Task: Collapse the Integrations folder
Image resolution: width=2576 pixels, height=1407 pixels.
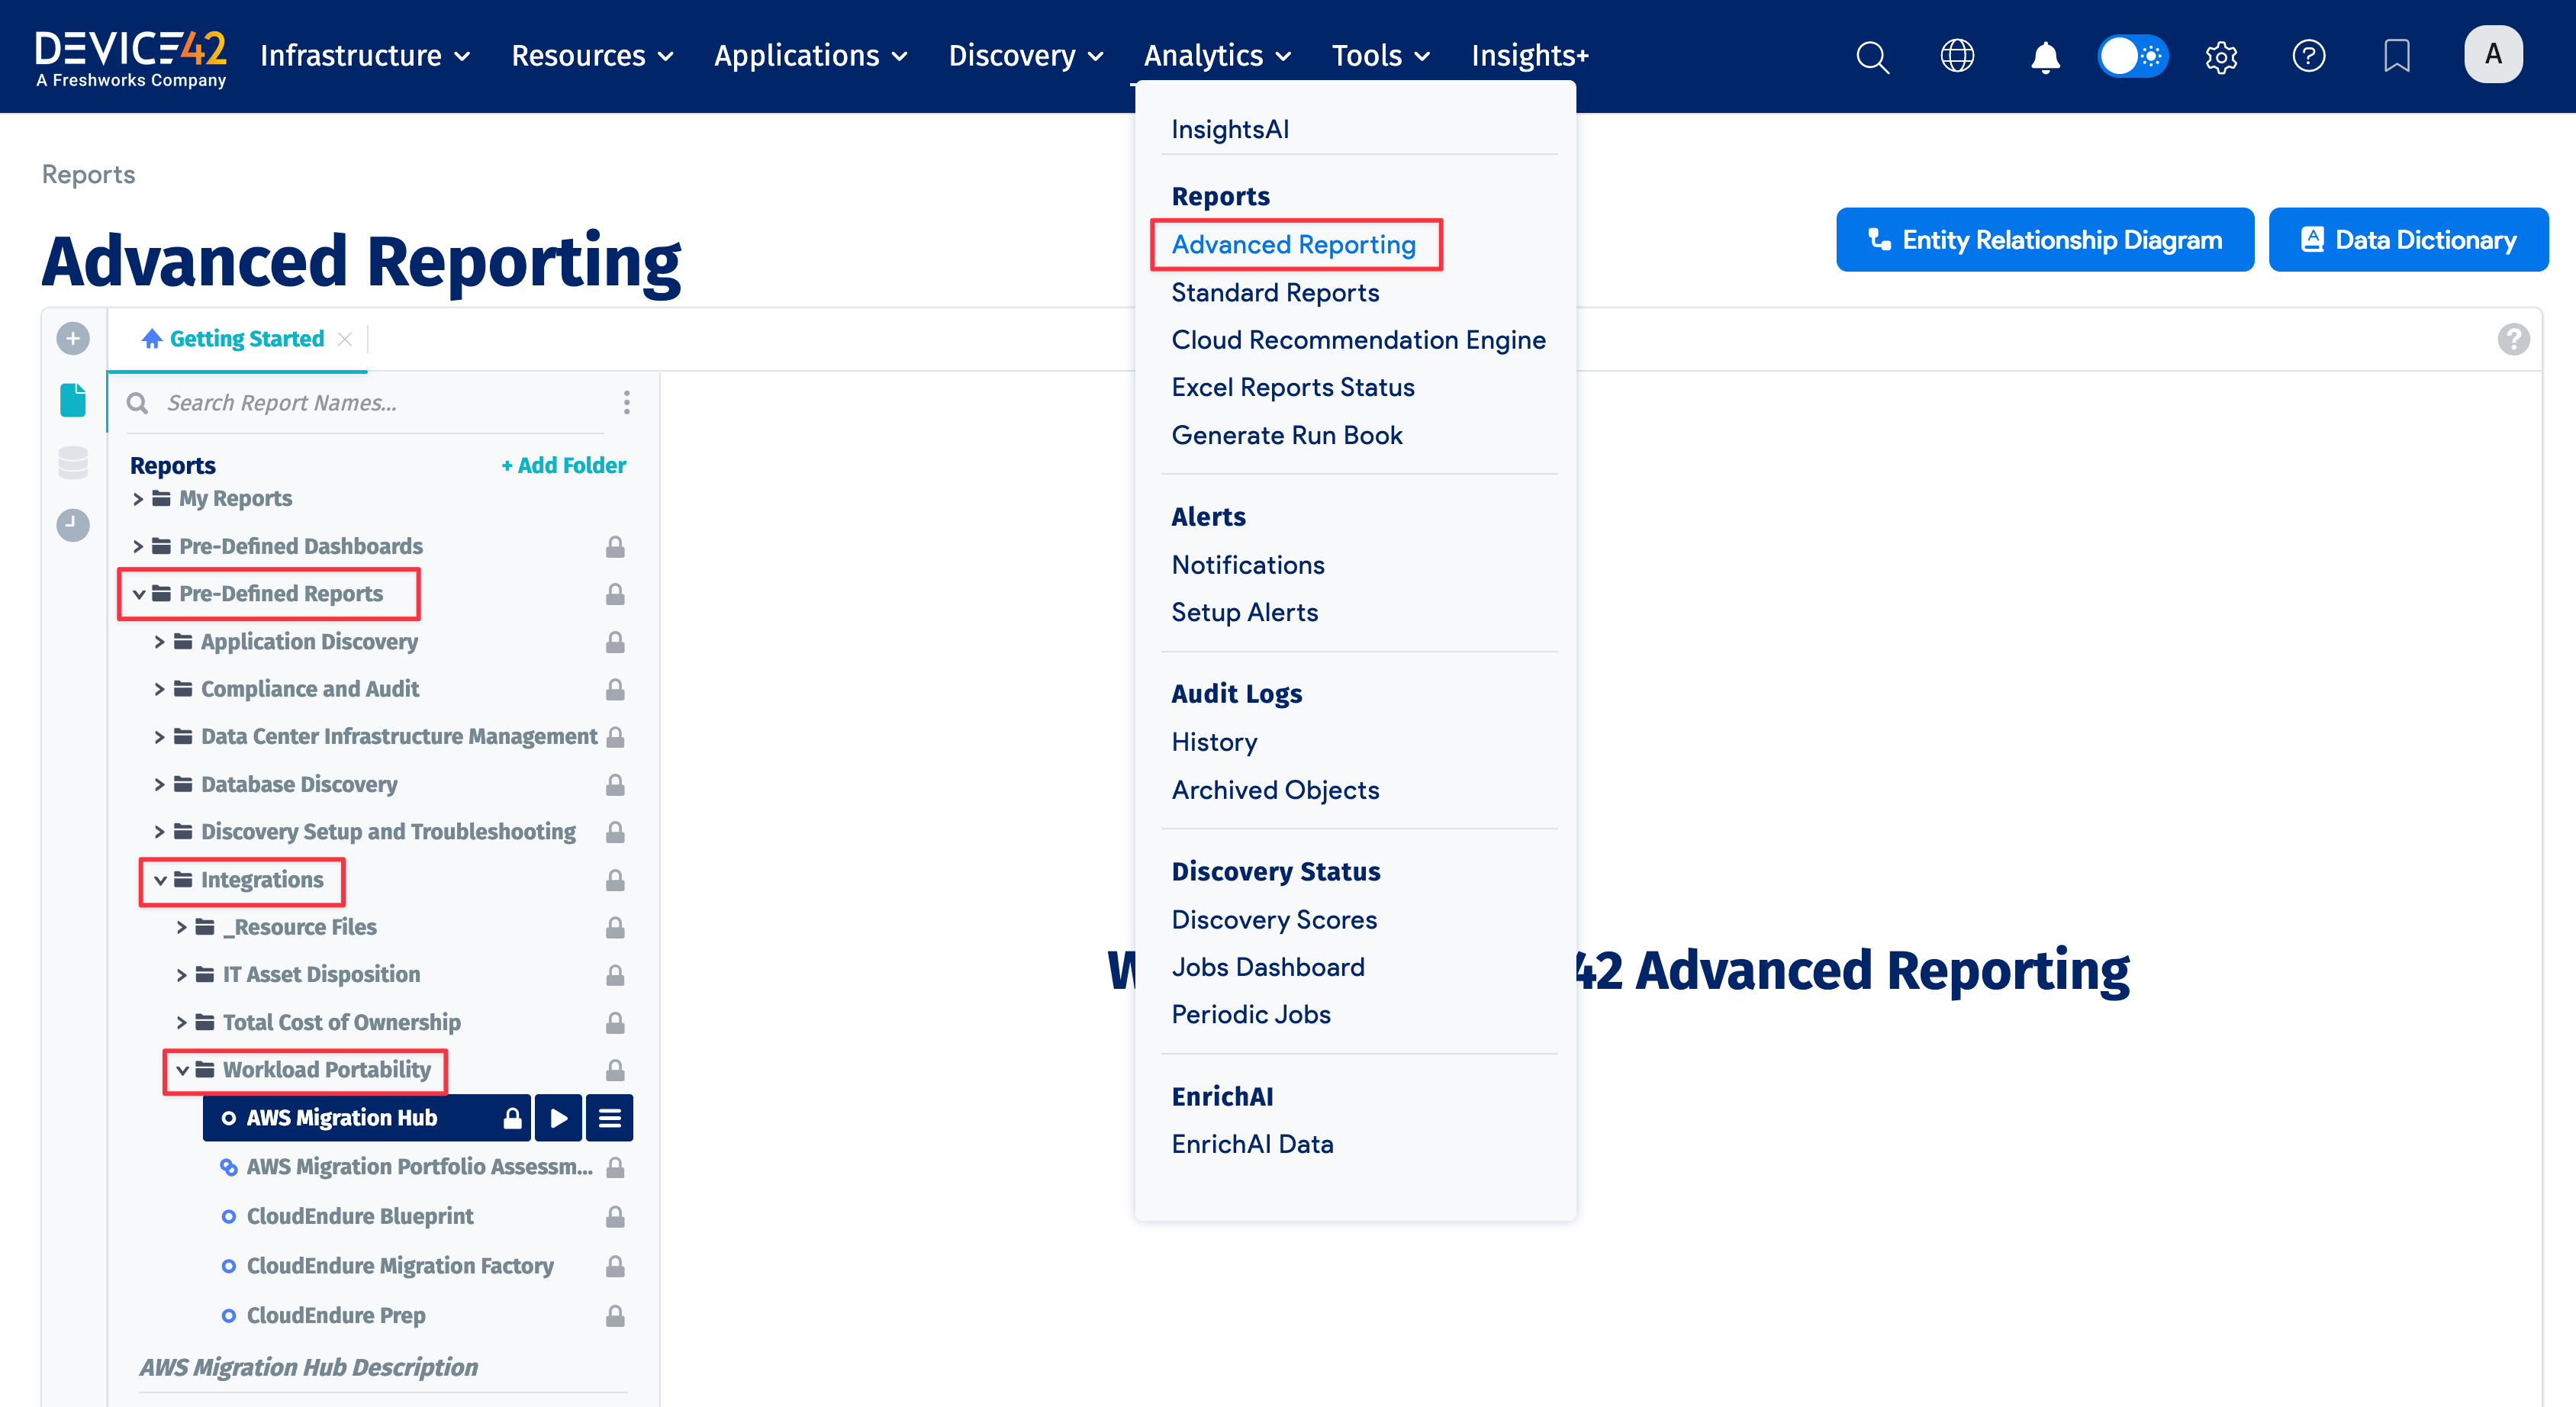Action: click(x=160, y=880)
